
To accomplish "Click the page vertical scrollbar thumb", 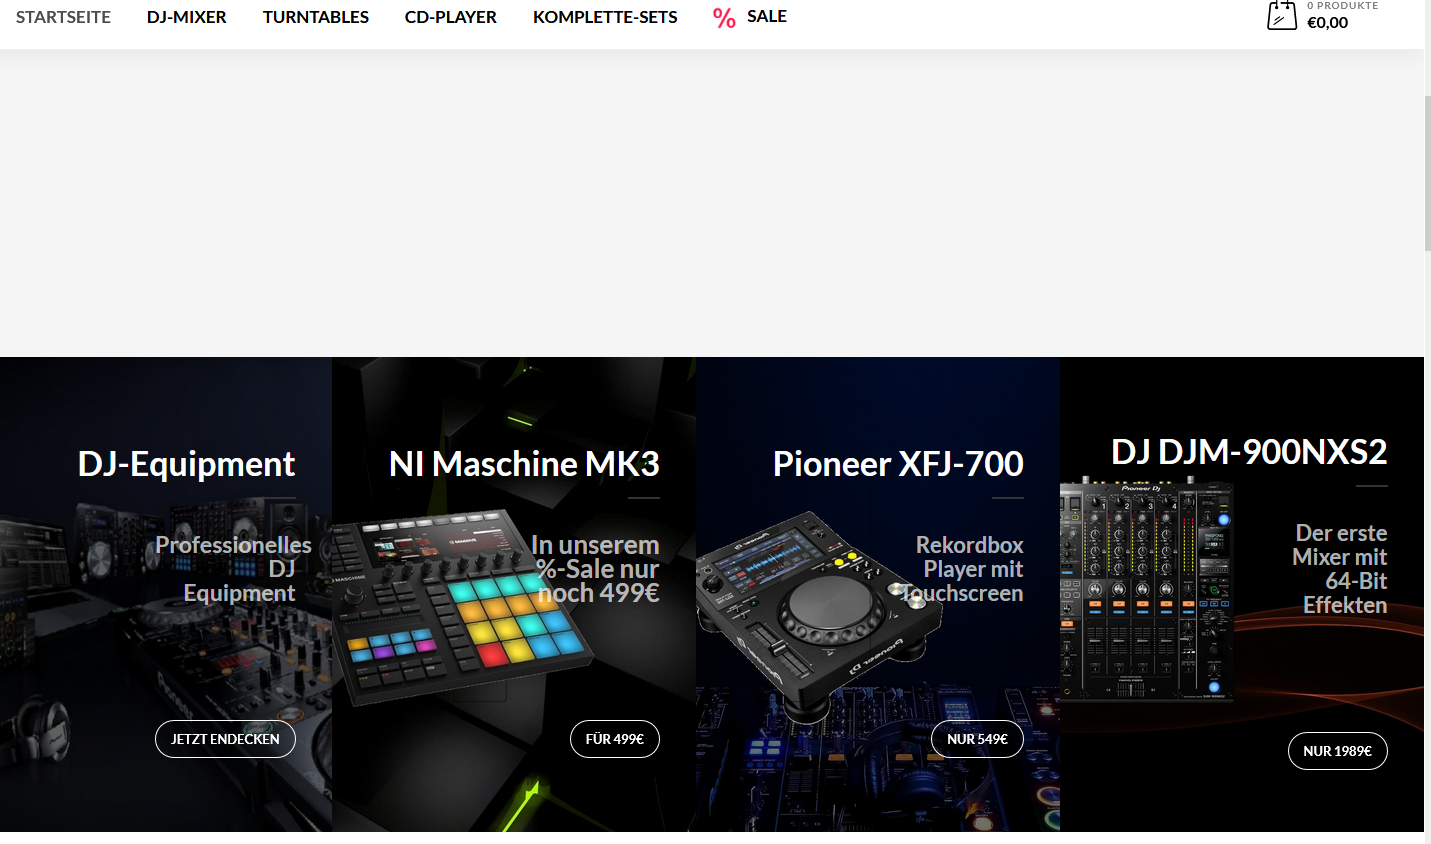I will (x=1427, y=172).
